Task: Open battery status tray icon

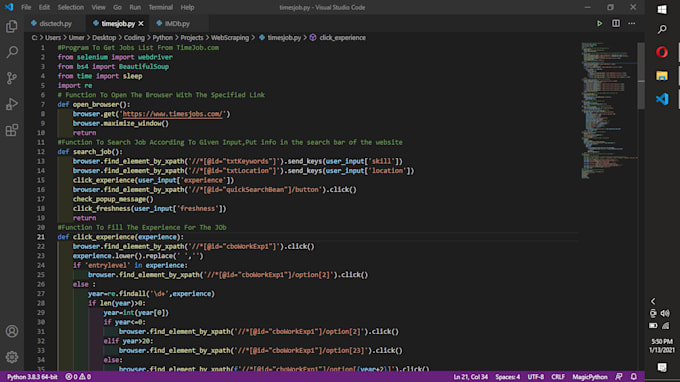Action: (653, 325)
